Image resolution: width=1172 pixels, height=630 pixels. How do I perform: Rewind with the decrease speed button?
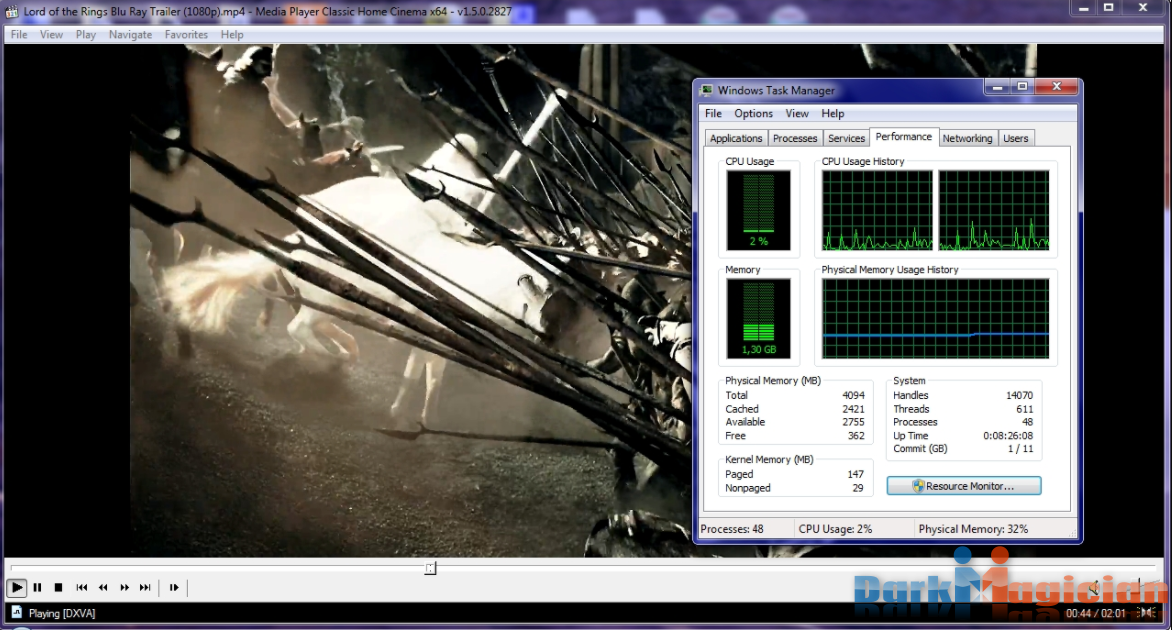tap(103, 587)
